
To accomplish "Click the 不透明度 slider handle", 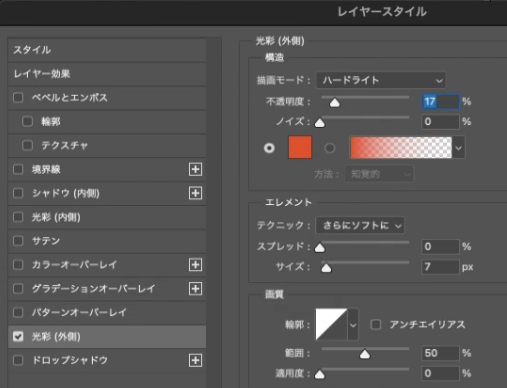I will tap(335, 103).
